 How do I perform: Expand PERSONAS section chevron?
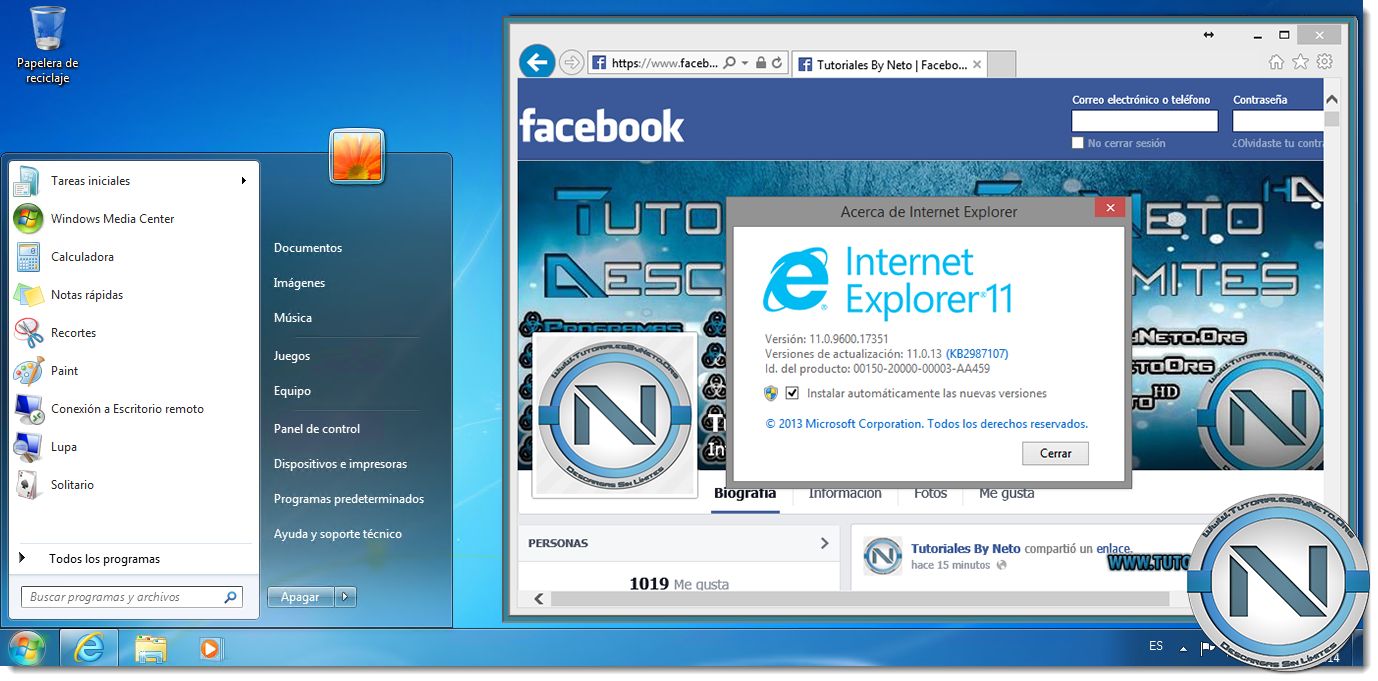click(x=824, y=543)
